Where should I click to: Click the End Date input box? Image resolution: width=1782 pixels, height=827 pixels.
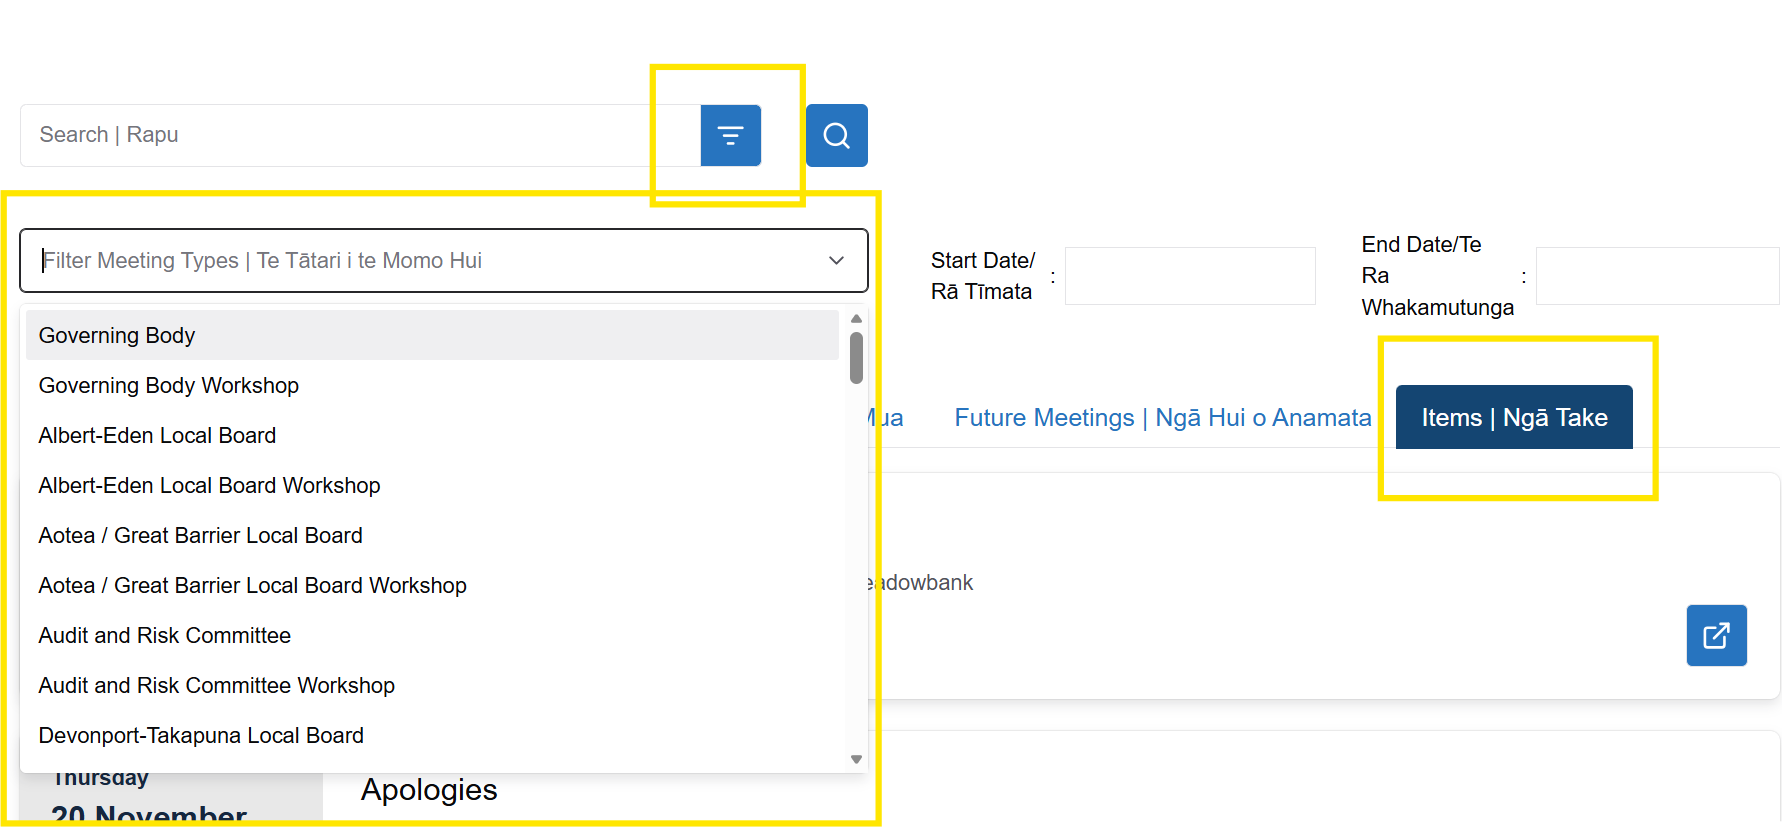click(1655, 276)
